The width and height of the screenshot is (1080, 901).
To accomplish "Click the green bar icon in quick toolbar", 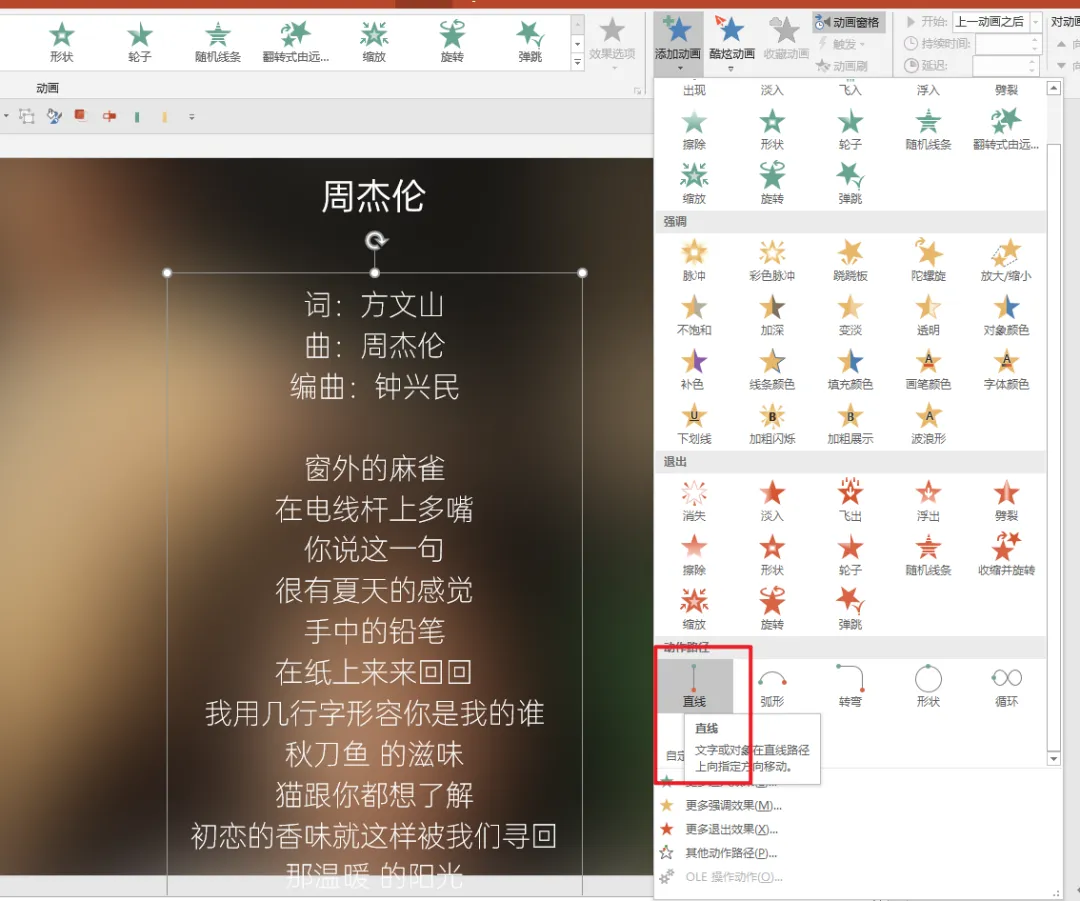I will [x=137, y=117].
